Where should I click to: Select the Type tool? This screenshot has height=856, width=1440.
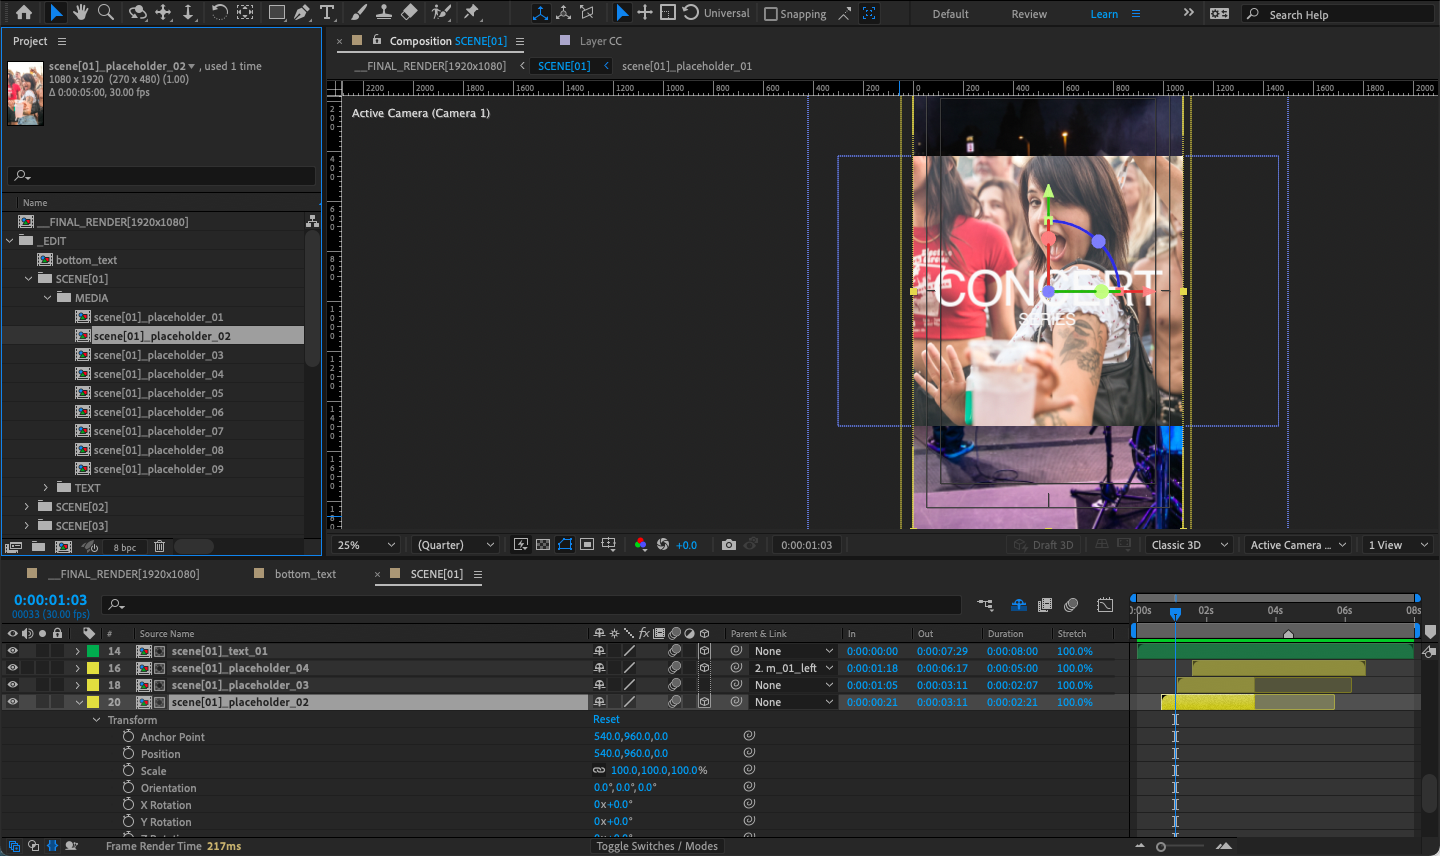coord(327,13)
